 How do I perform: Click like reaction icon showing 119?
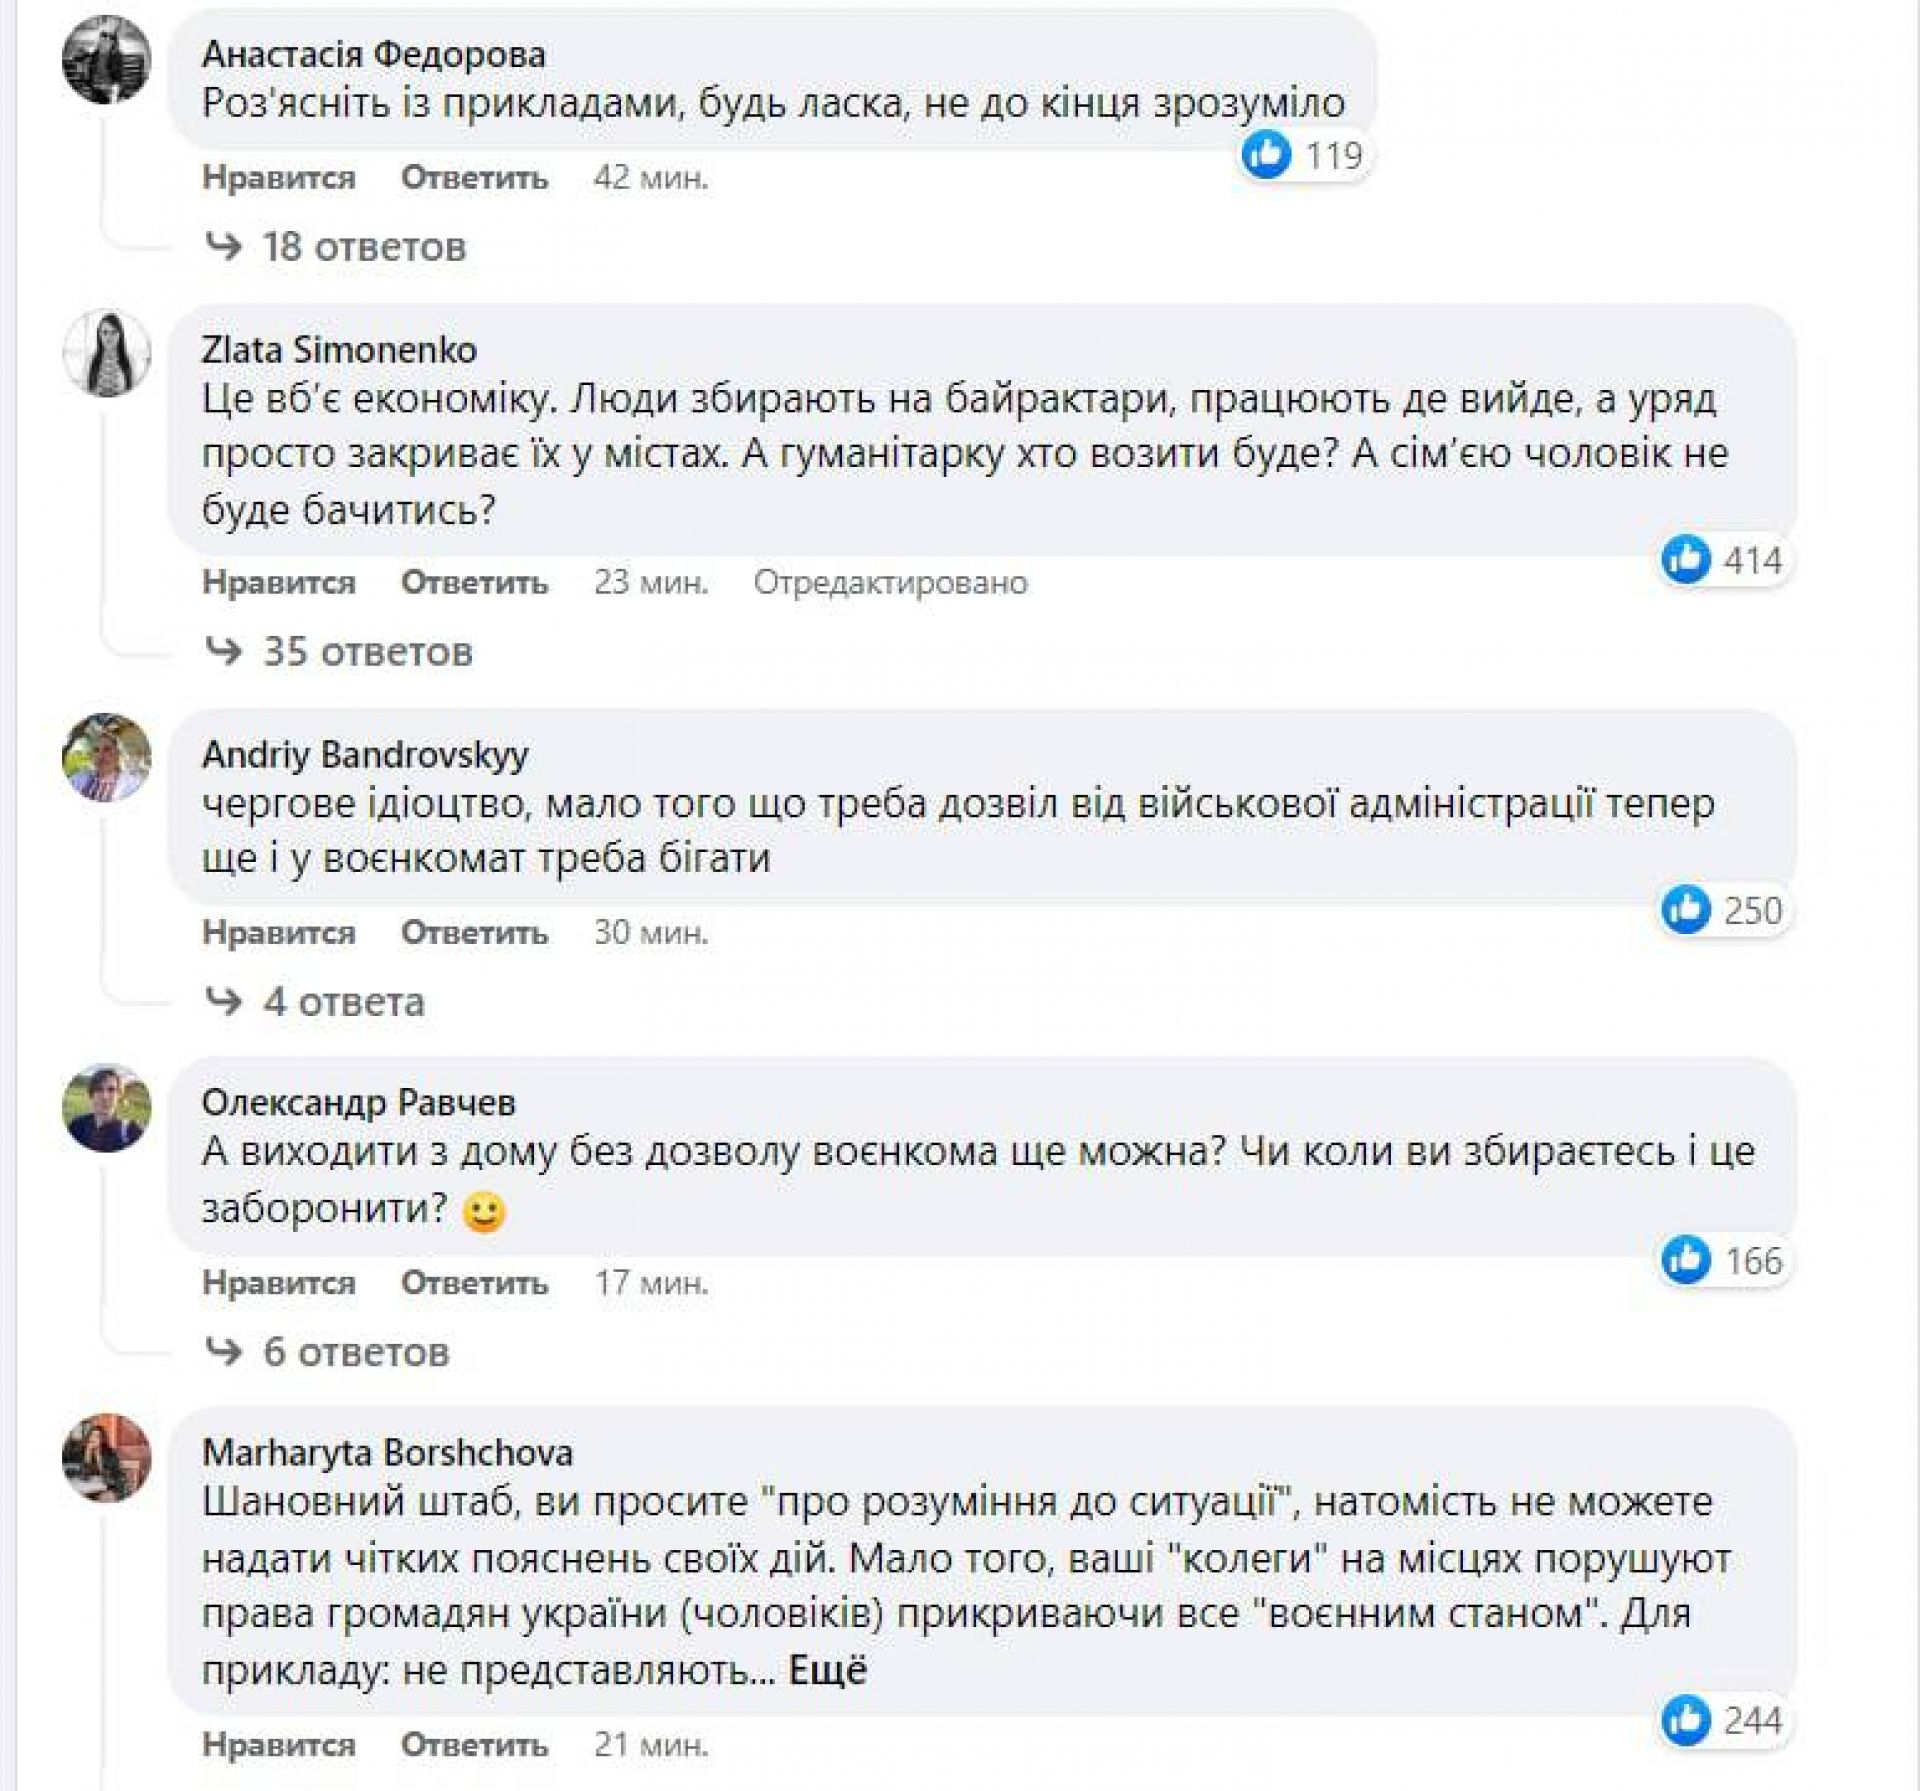pyautogui.click(x=1266, y=156)
